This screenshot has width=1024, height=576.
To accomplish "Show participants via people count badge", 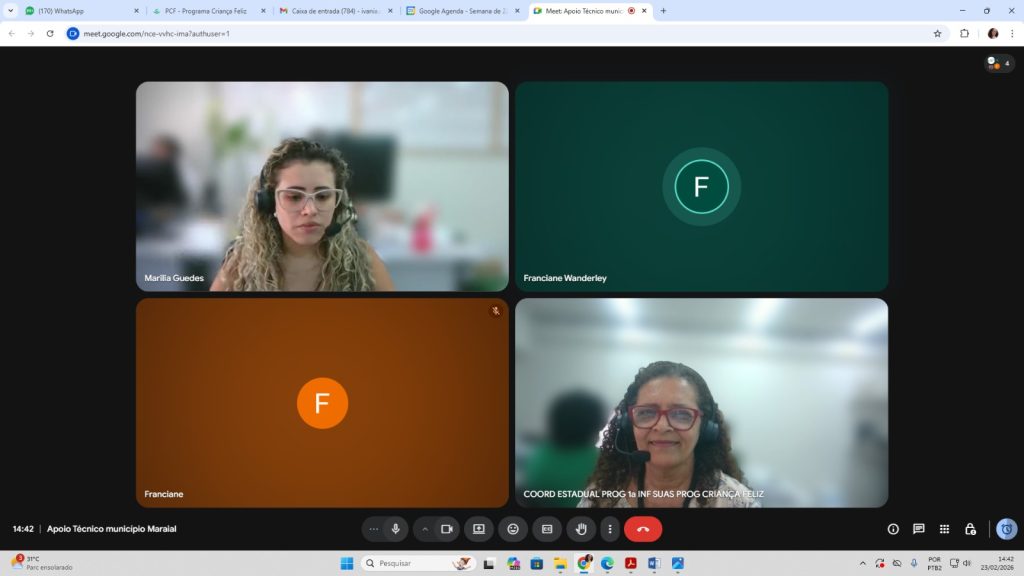I will click(x=999, y=63).
